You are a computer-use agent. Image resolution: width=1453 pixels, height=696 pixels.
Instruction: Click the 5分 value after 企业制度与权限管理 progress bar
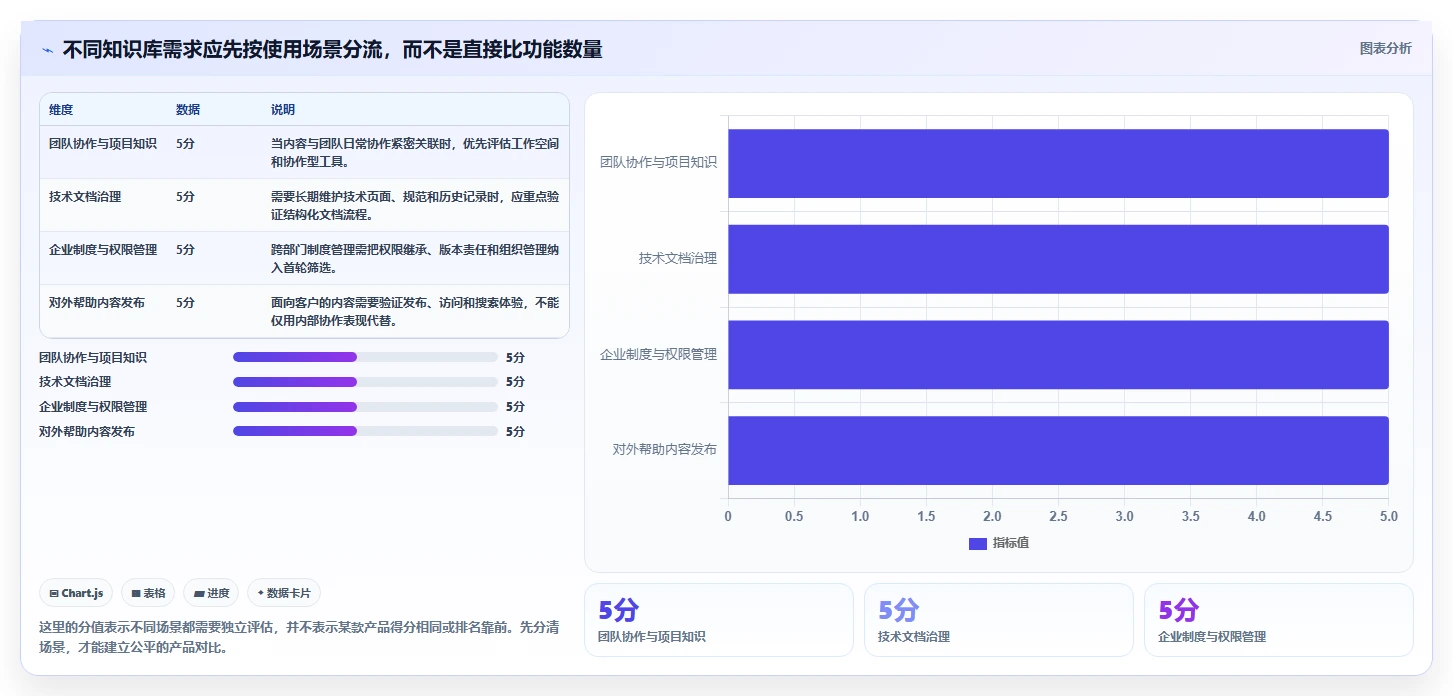click(515, 407)
